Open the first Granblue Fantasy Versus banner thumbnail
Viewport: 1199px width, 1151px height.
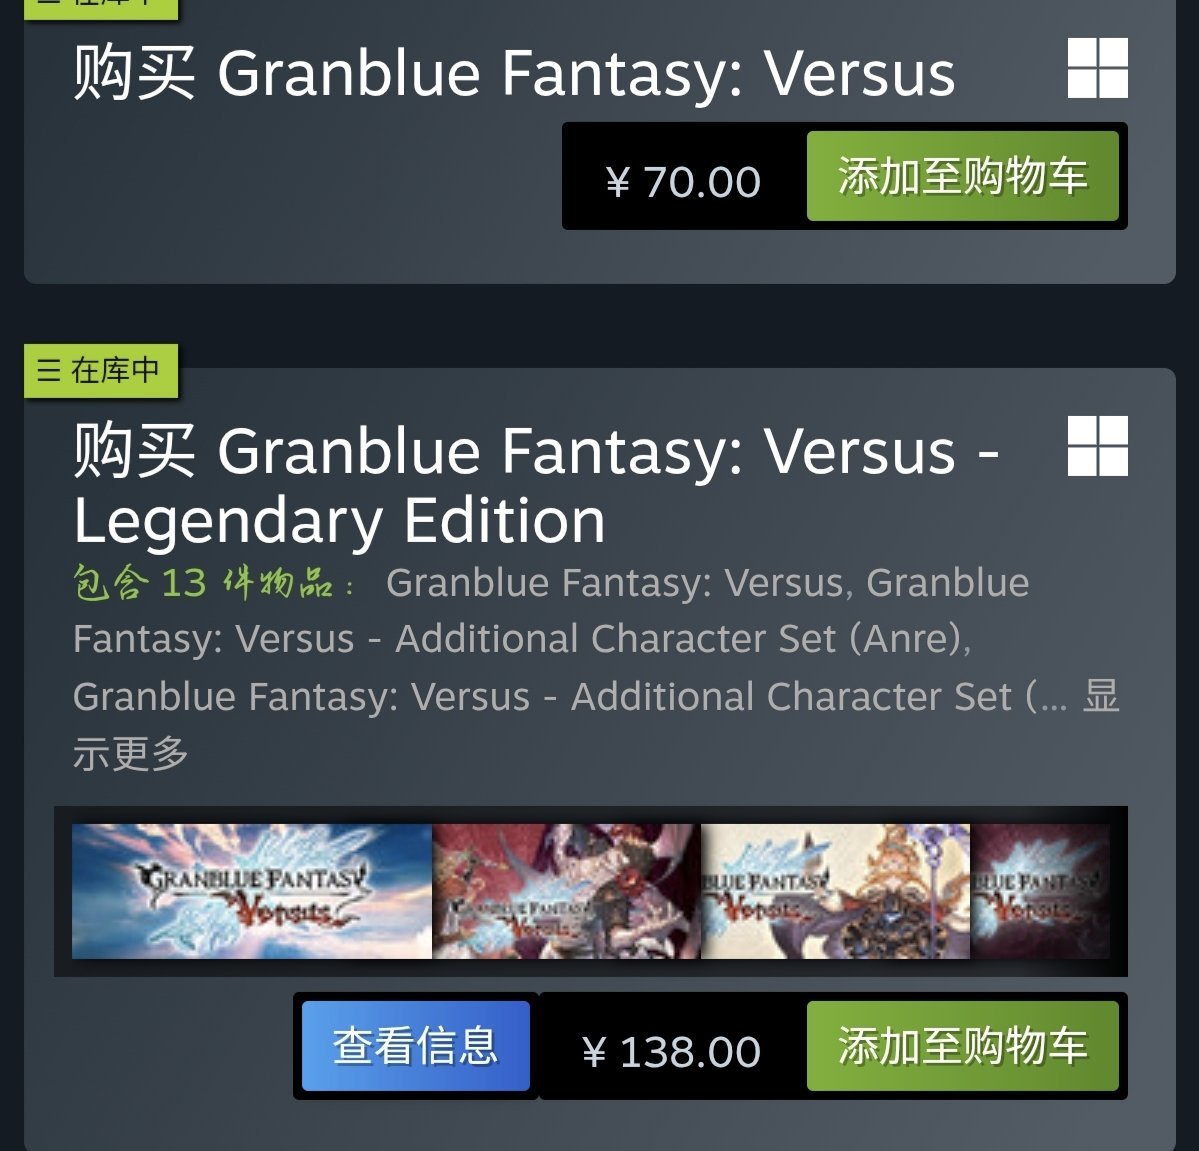(252, 891)
